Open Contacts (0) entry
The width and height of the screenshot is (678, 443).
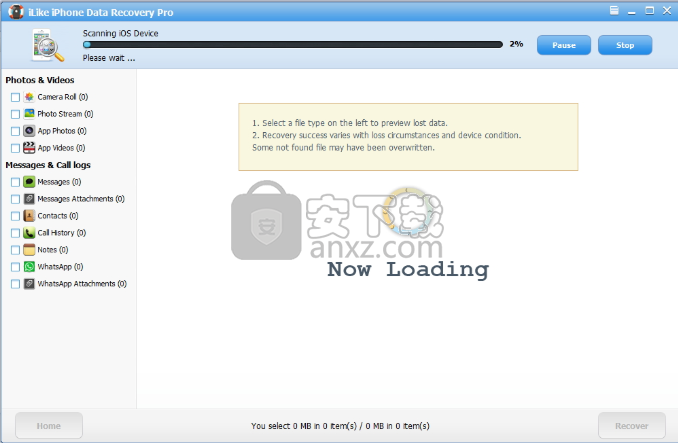[58, 216]
